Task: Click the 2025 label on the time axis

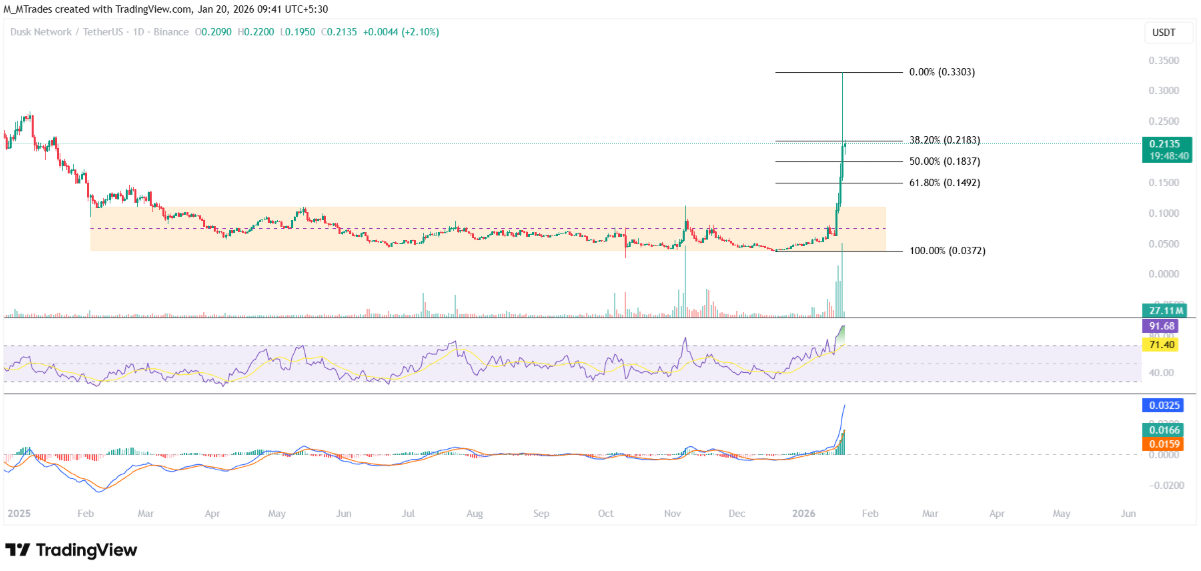Action: click(19, 513)
